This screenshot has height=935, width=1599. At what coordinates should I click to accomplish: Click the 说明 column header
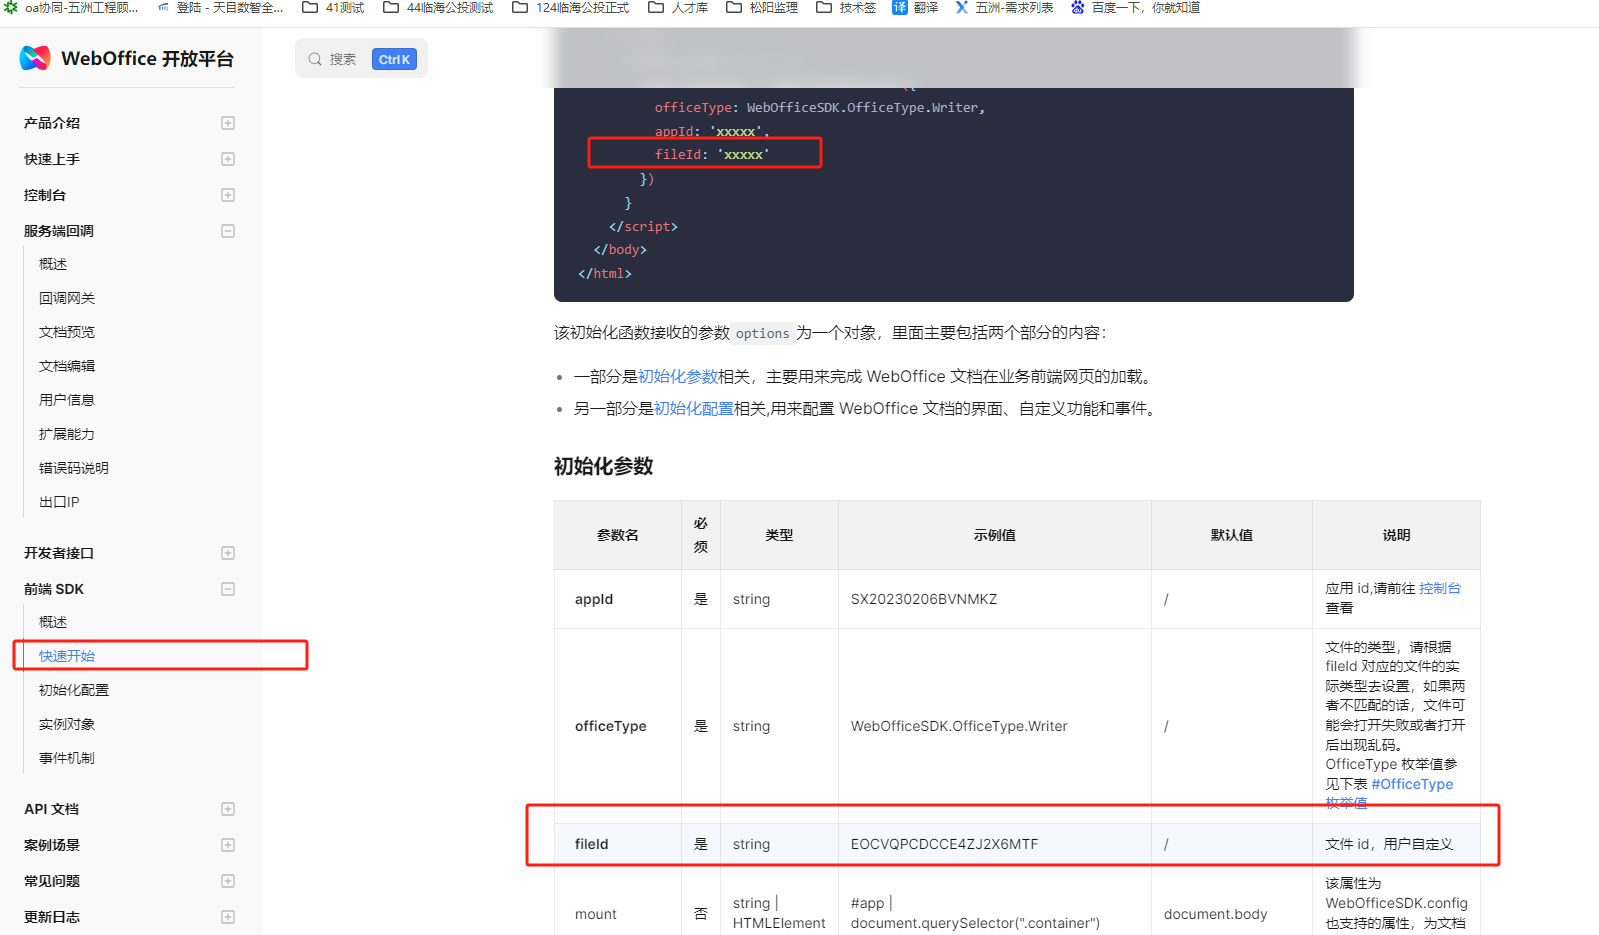(x=1397, y=535)
